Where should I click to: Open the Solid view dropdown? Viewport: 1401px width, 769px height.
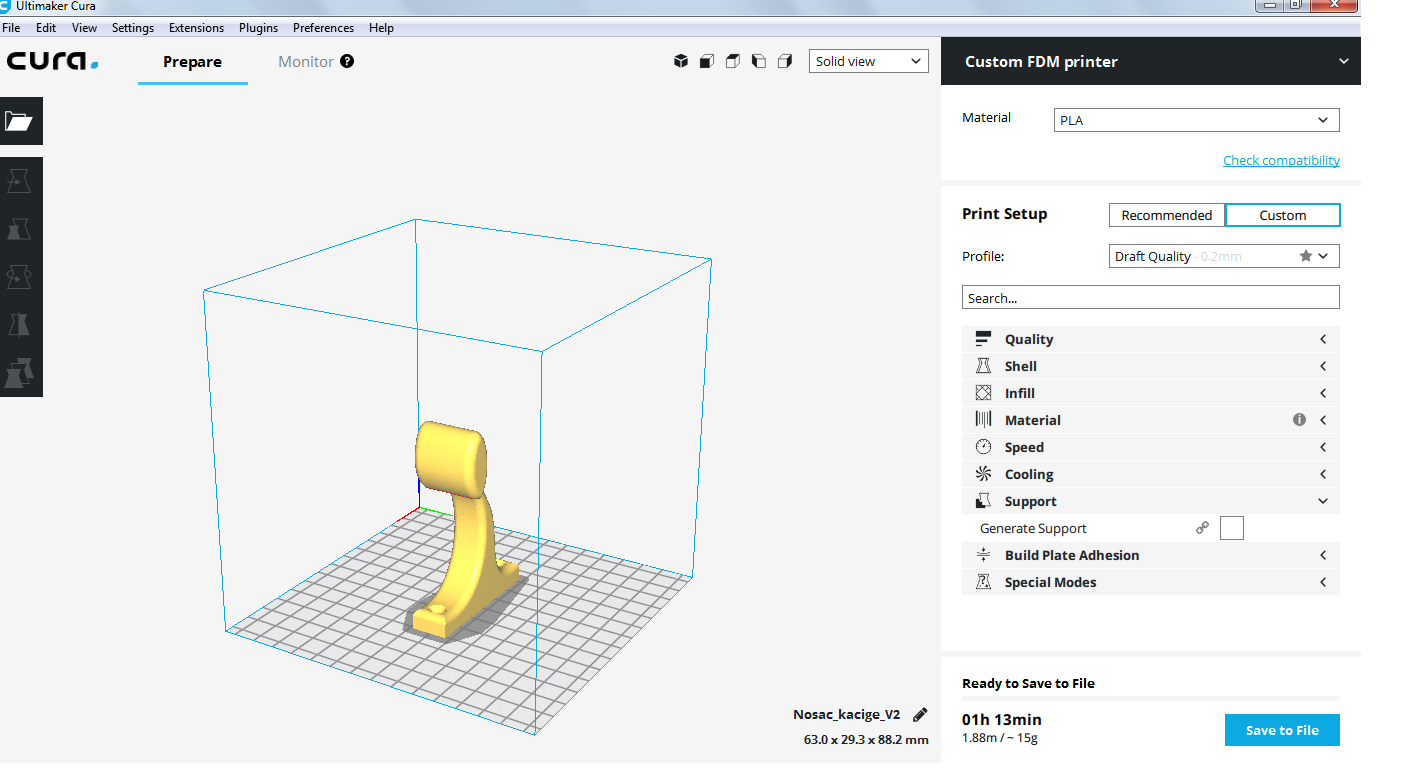(x=868, y=61)
